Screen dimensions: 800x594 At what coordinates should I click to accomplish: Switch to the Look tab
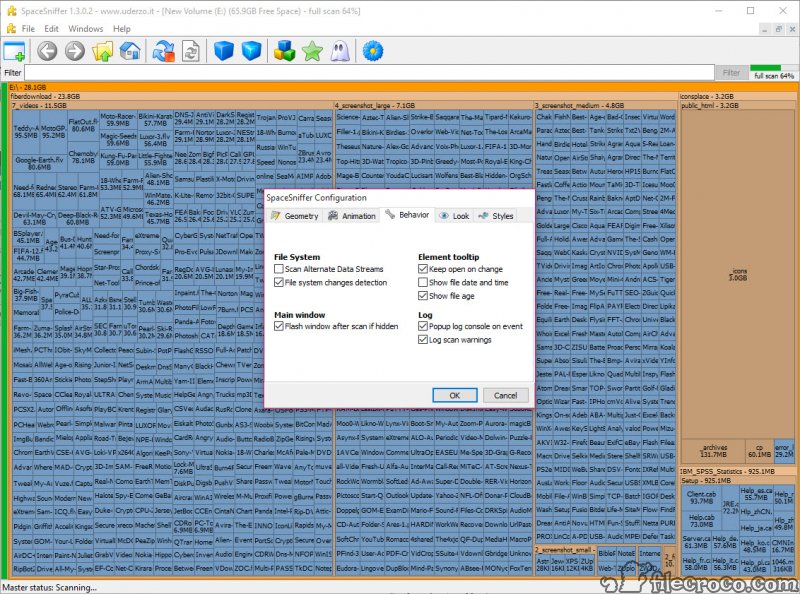point(454,216)
